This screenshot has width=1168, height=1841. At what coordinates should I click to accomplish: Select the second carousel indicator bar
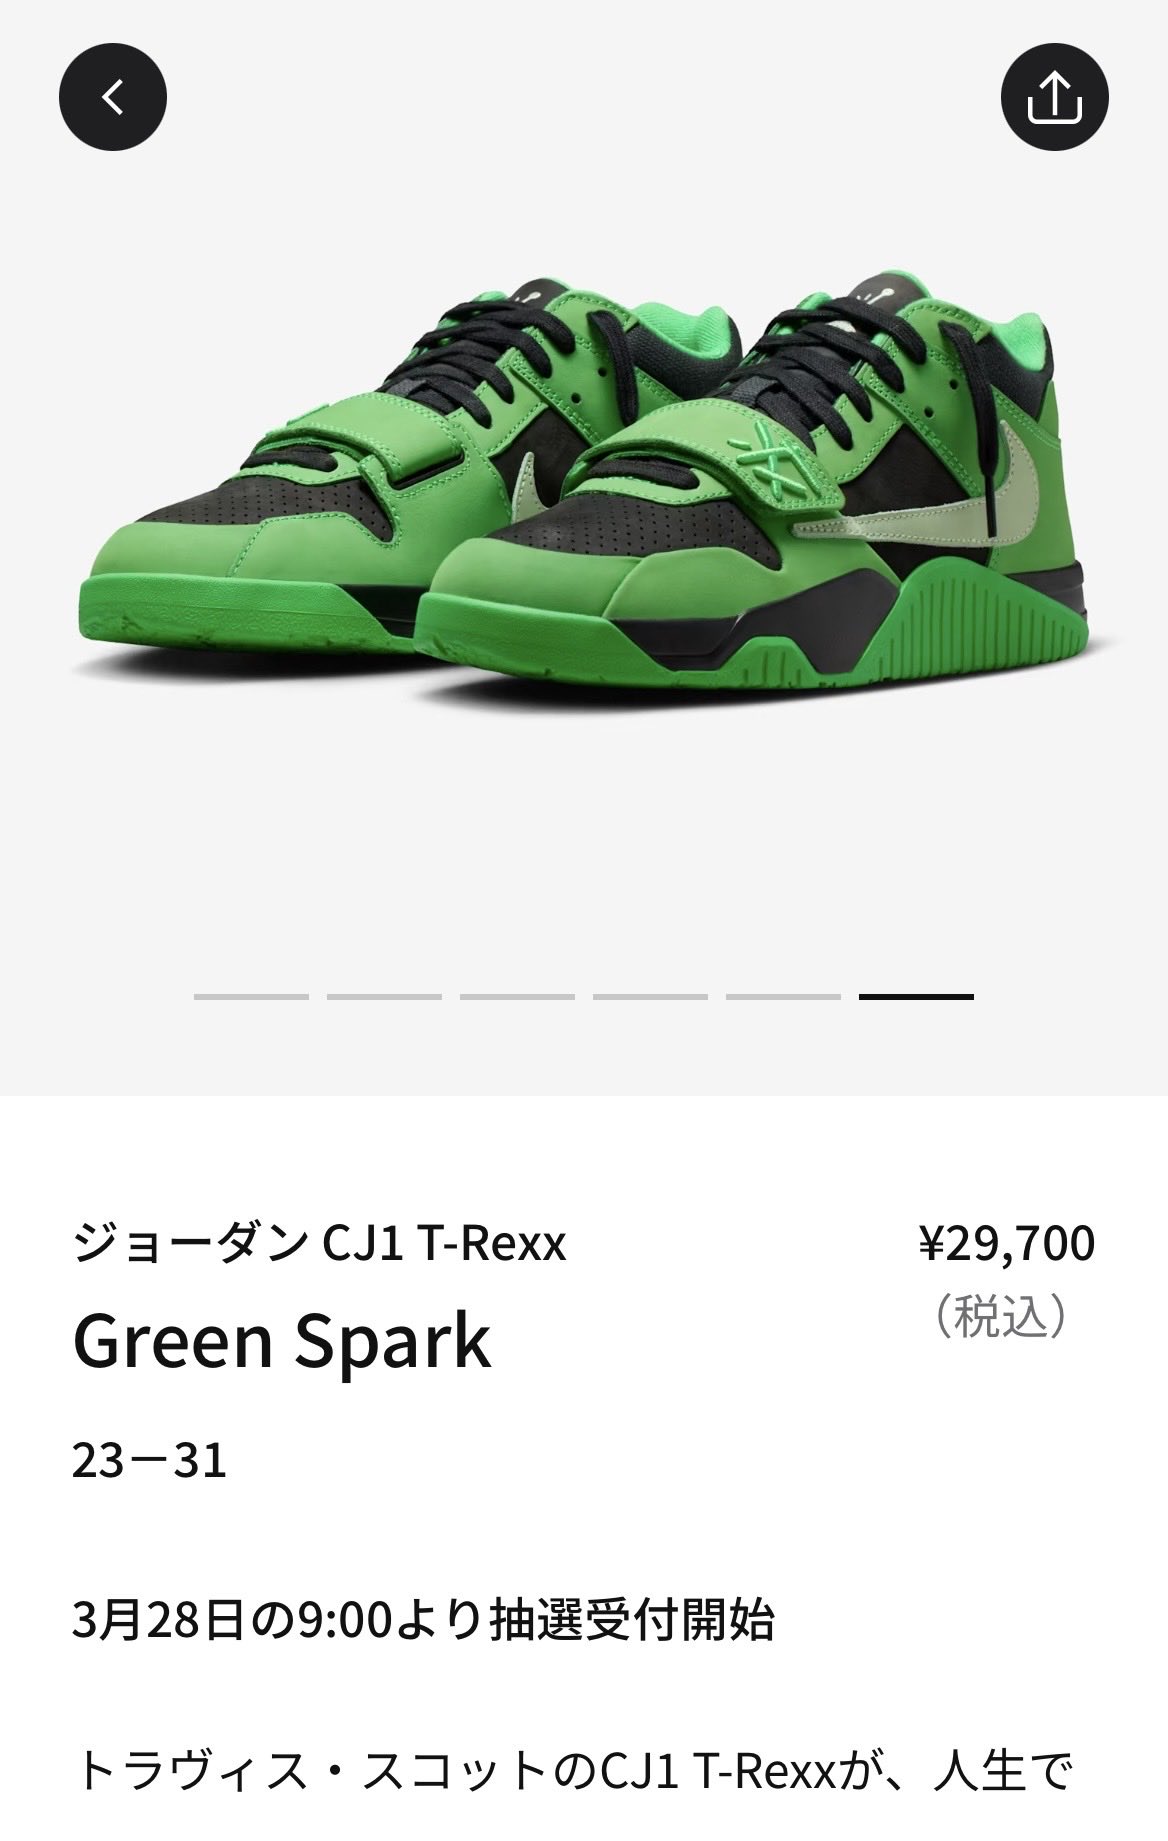(384, 996)
